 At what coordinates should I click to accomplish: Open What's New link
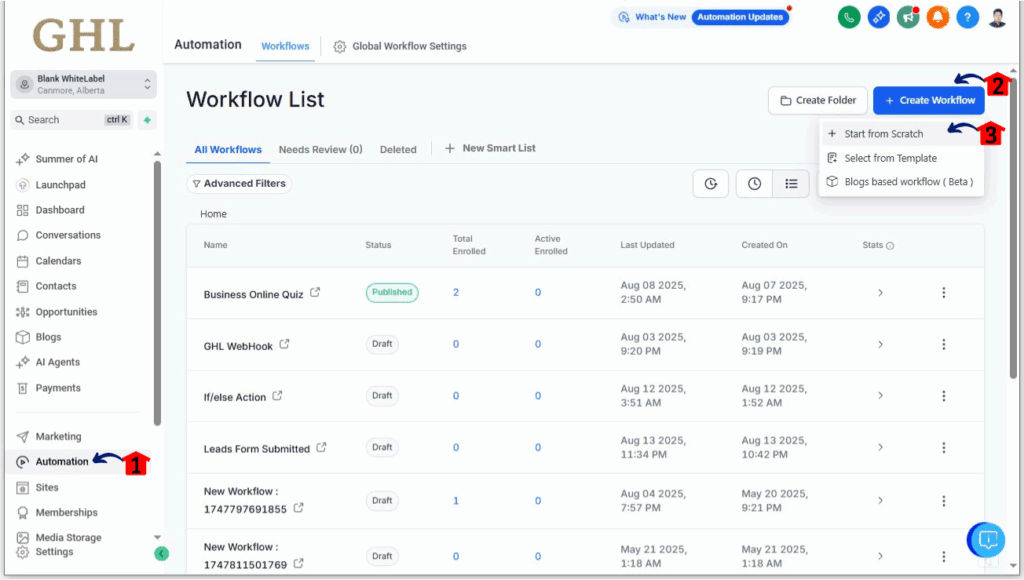point(652,17)
